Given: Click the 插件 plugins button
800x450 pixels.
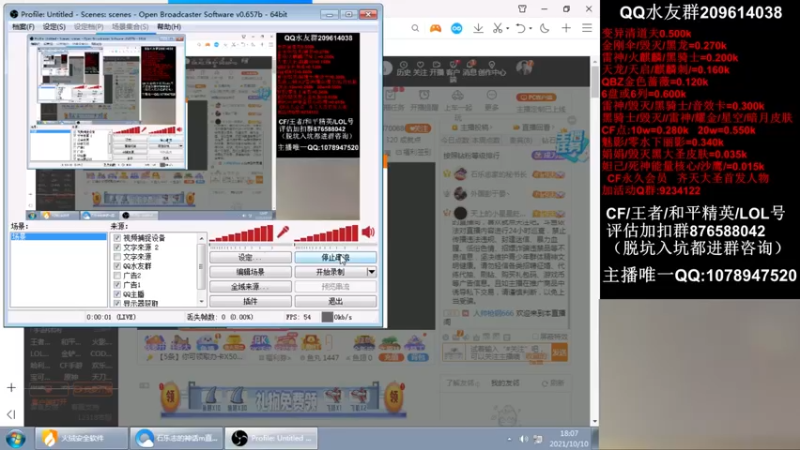Looking at the screenshot, I should coord(250,302).
